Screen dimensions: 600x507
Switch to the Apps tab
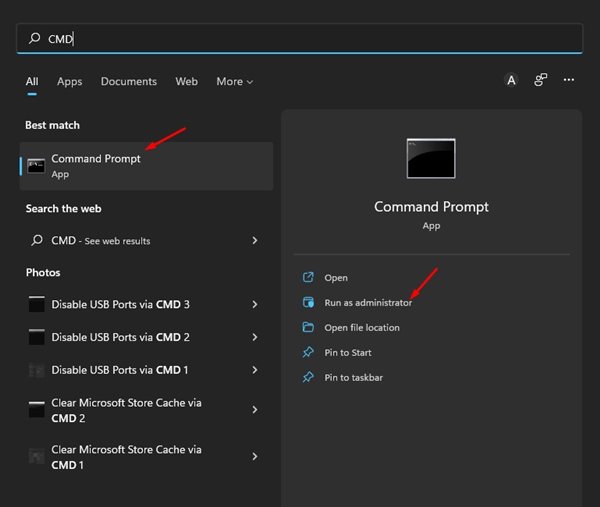(x=69, y=82)
